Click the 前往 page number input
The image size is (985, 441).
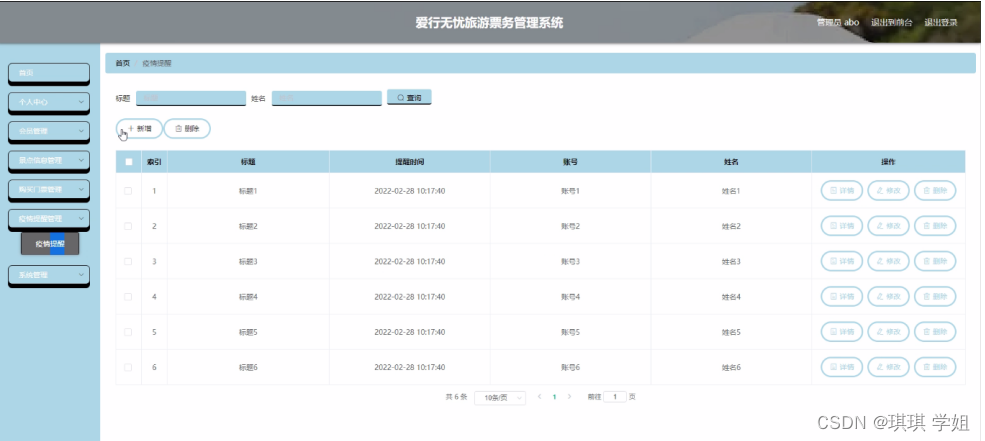tap(615, 397)
